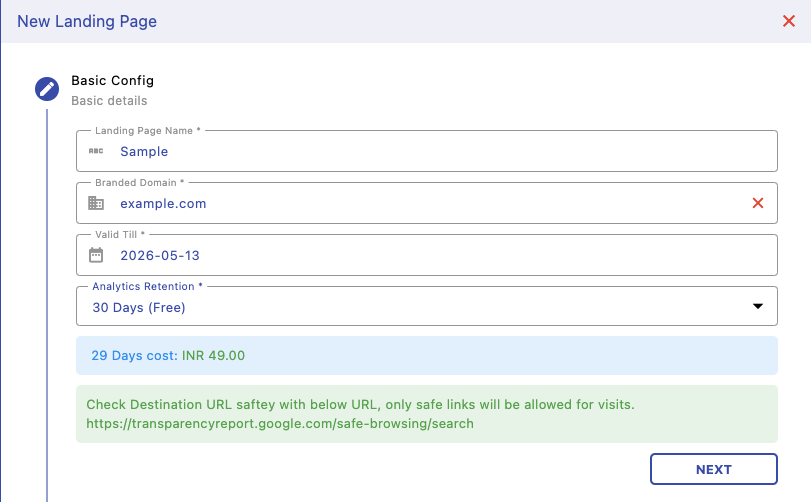
Task: Click the pencil edit step icon
Action: click(47, 89)
